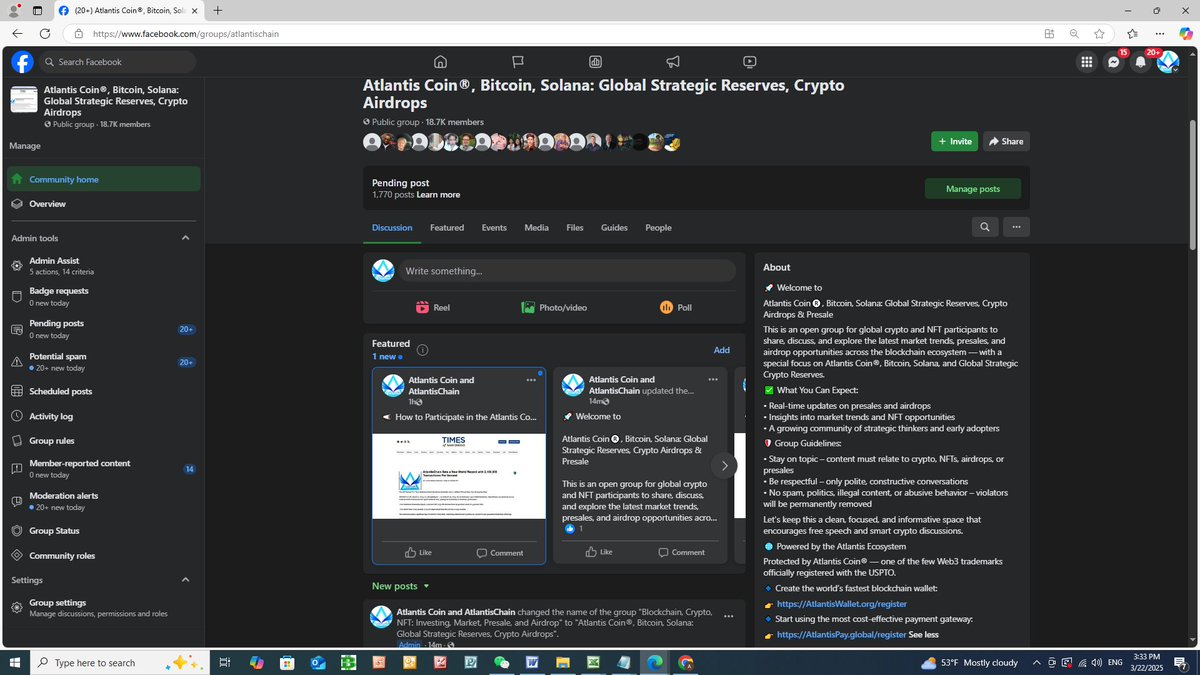This screenshot has width=1200, height=675.
Task: Open Group rules
Action: click(103, 440)
